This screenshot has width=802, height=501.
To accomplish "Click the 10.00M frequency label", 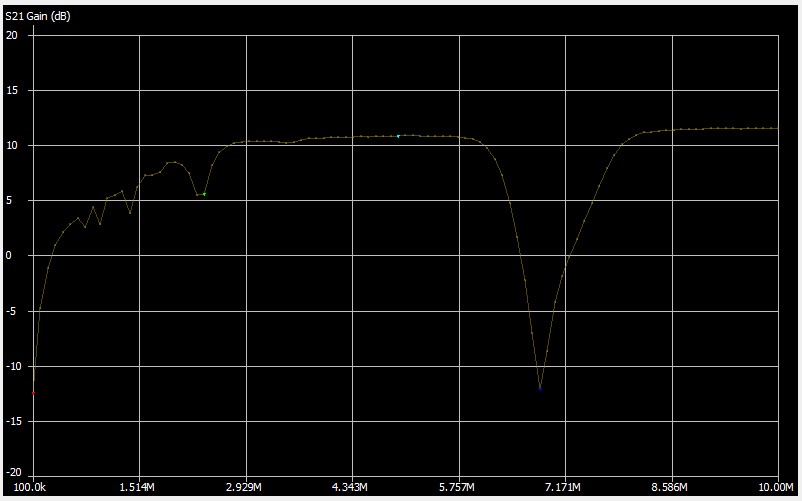I will [x=776, y=487].
